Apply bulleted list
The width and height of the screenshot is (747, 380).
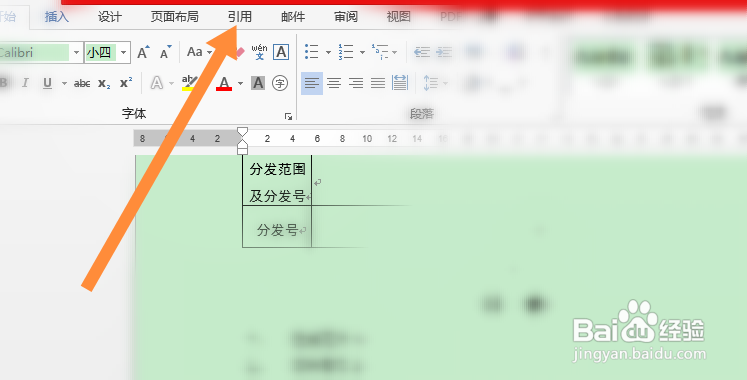[312, 52]
